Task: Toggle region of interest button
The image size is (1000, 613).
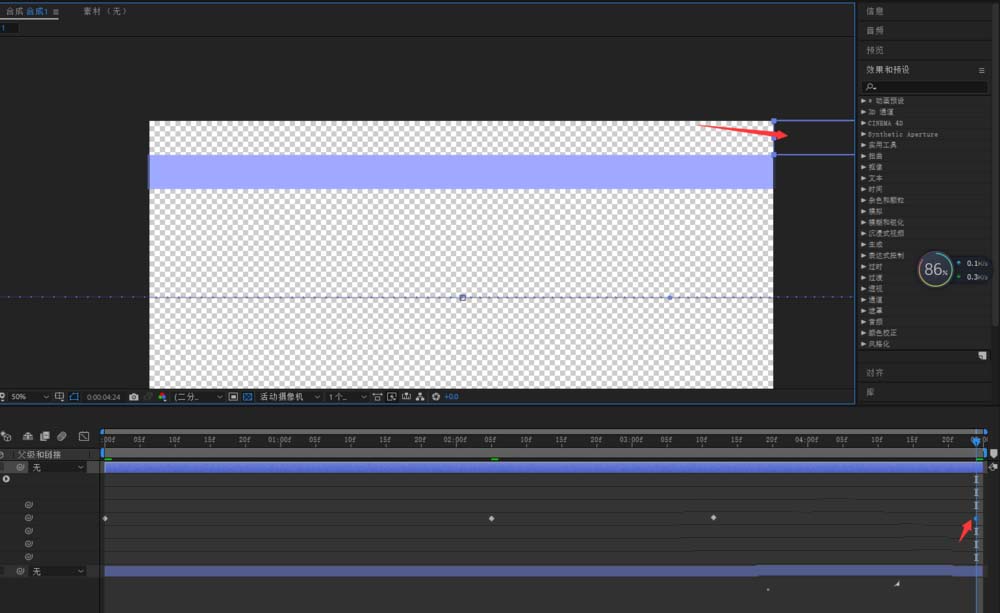Action: coord(233,397)
